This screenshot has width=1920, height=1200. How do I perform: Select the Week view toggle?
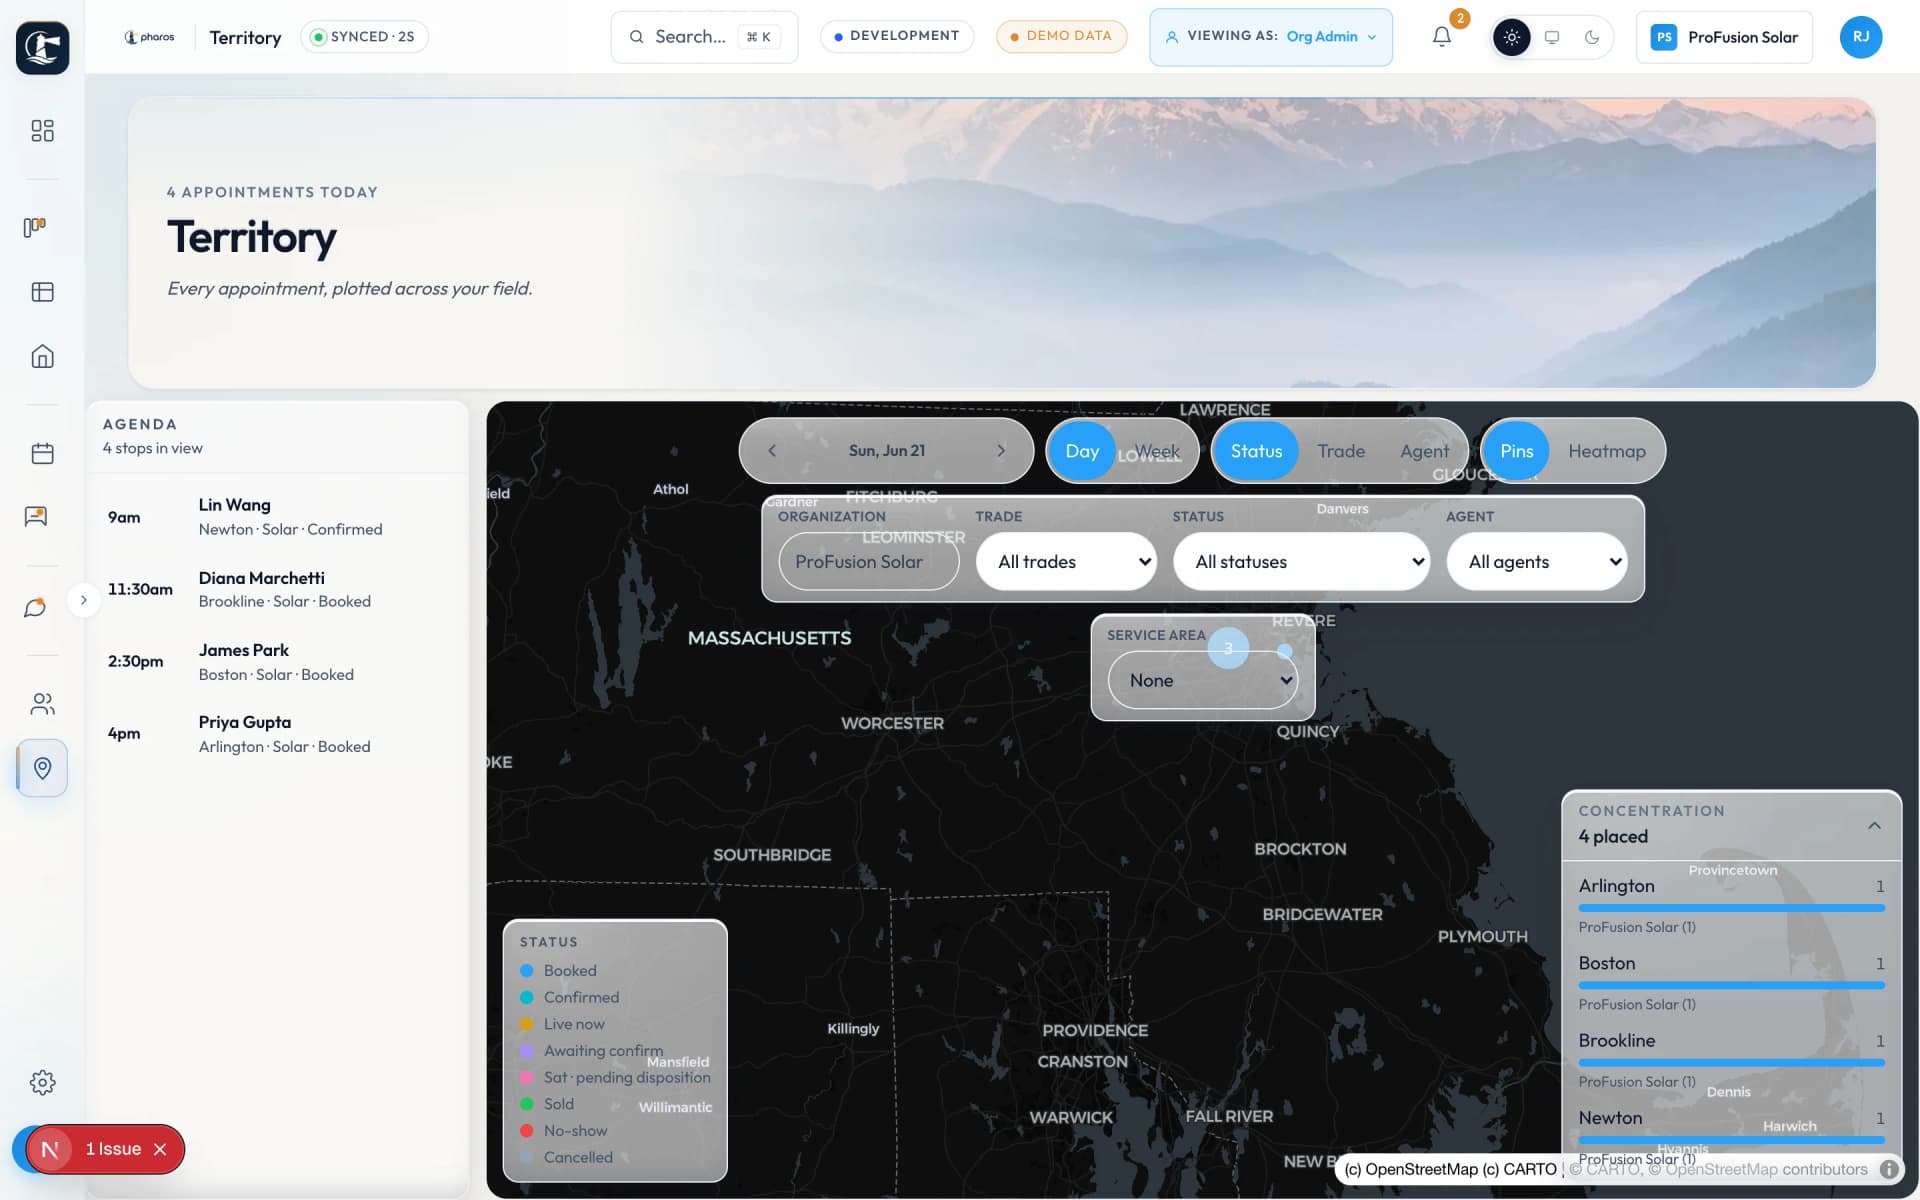pos(1157,451)
